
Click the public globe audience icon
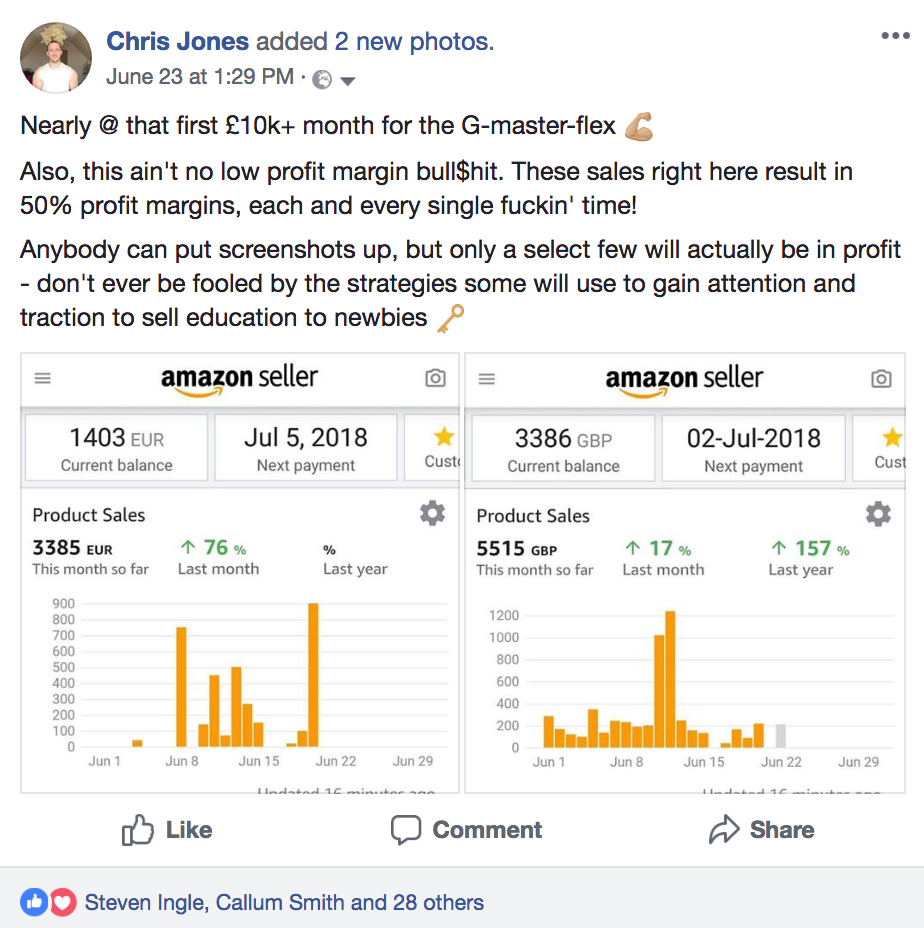coord(322,79)
